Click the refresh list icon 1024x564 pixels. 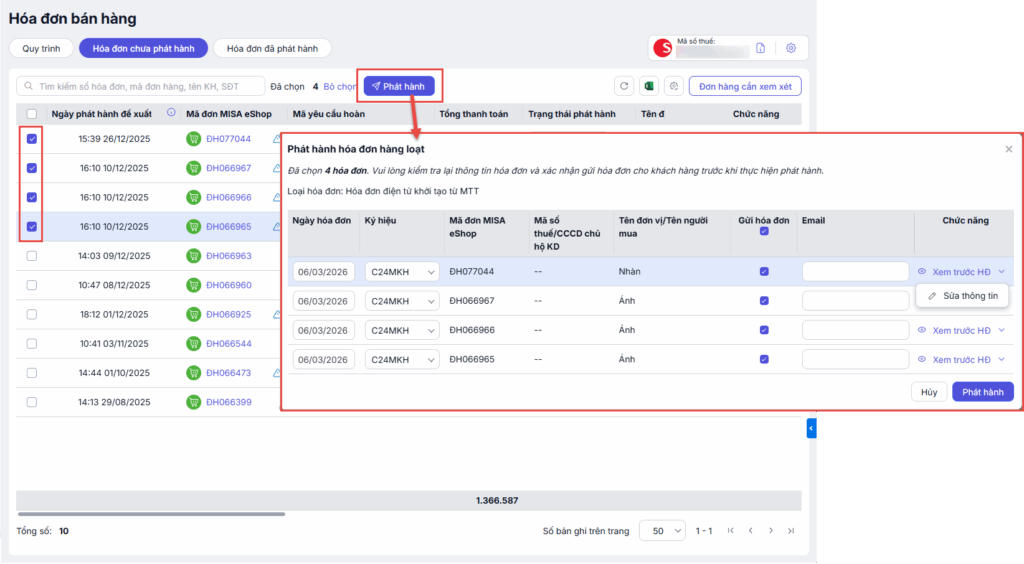coord(625,87)
